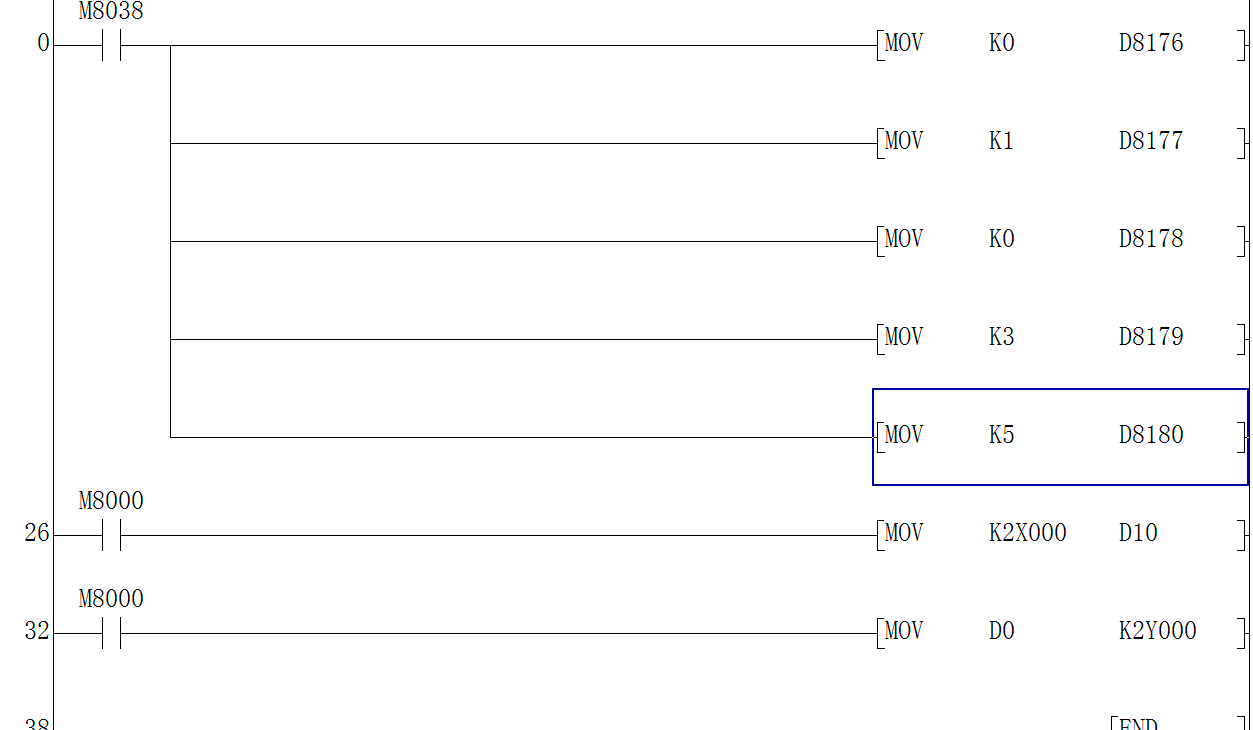Click the K5 source operand
This screenshot has width=1253, height=730.
click(x=1001, y=436)
